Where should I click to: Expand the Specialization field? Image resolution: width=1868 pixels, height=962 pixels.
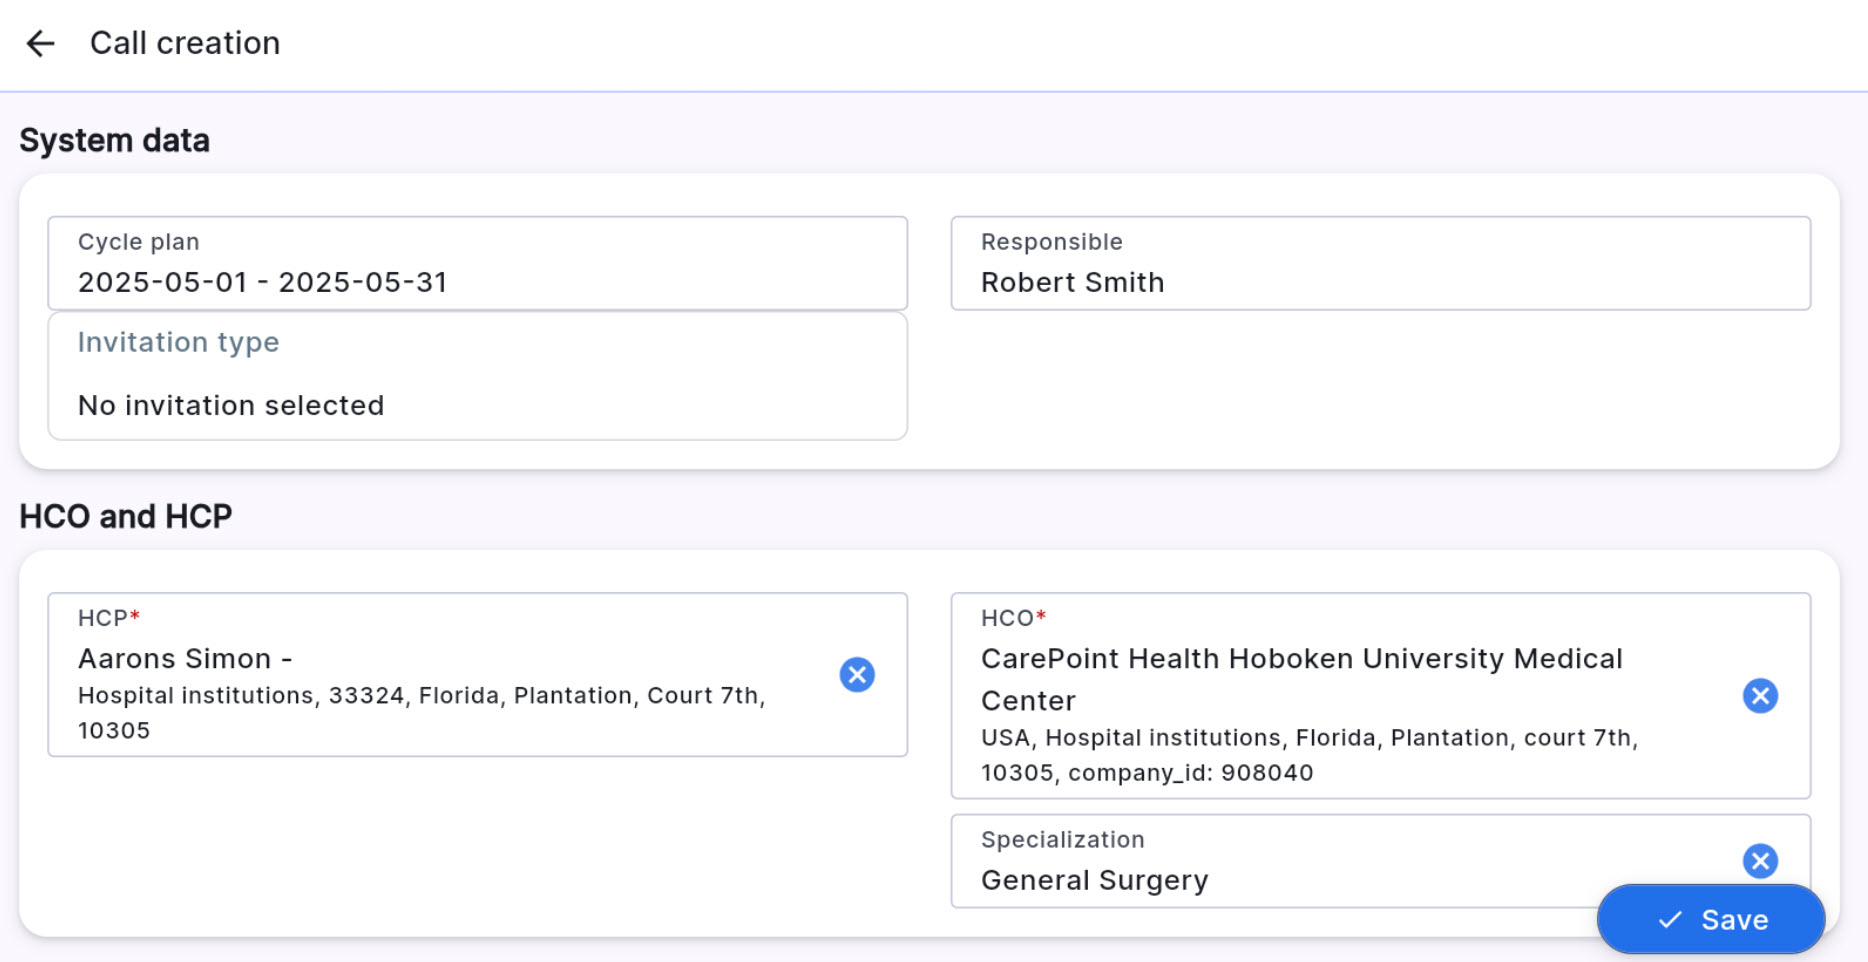pos(1300,862)
